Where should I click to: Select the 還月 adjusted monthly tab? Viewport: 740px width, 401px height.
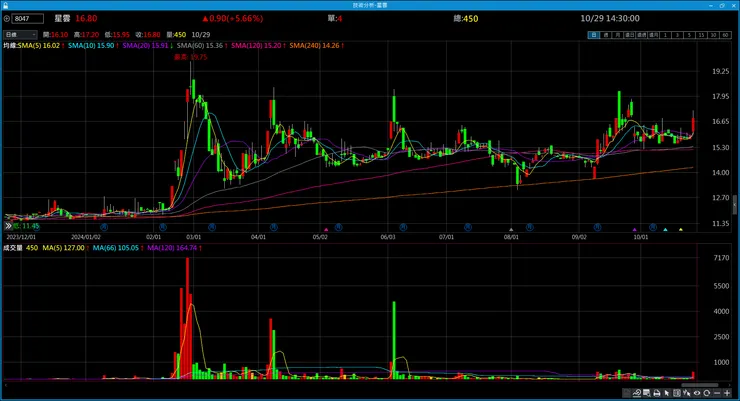653,35
